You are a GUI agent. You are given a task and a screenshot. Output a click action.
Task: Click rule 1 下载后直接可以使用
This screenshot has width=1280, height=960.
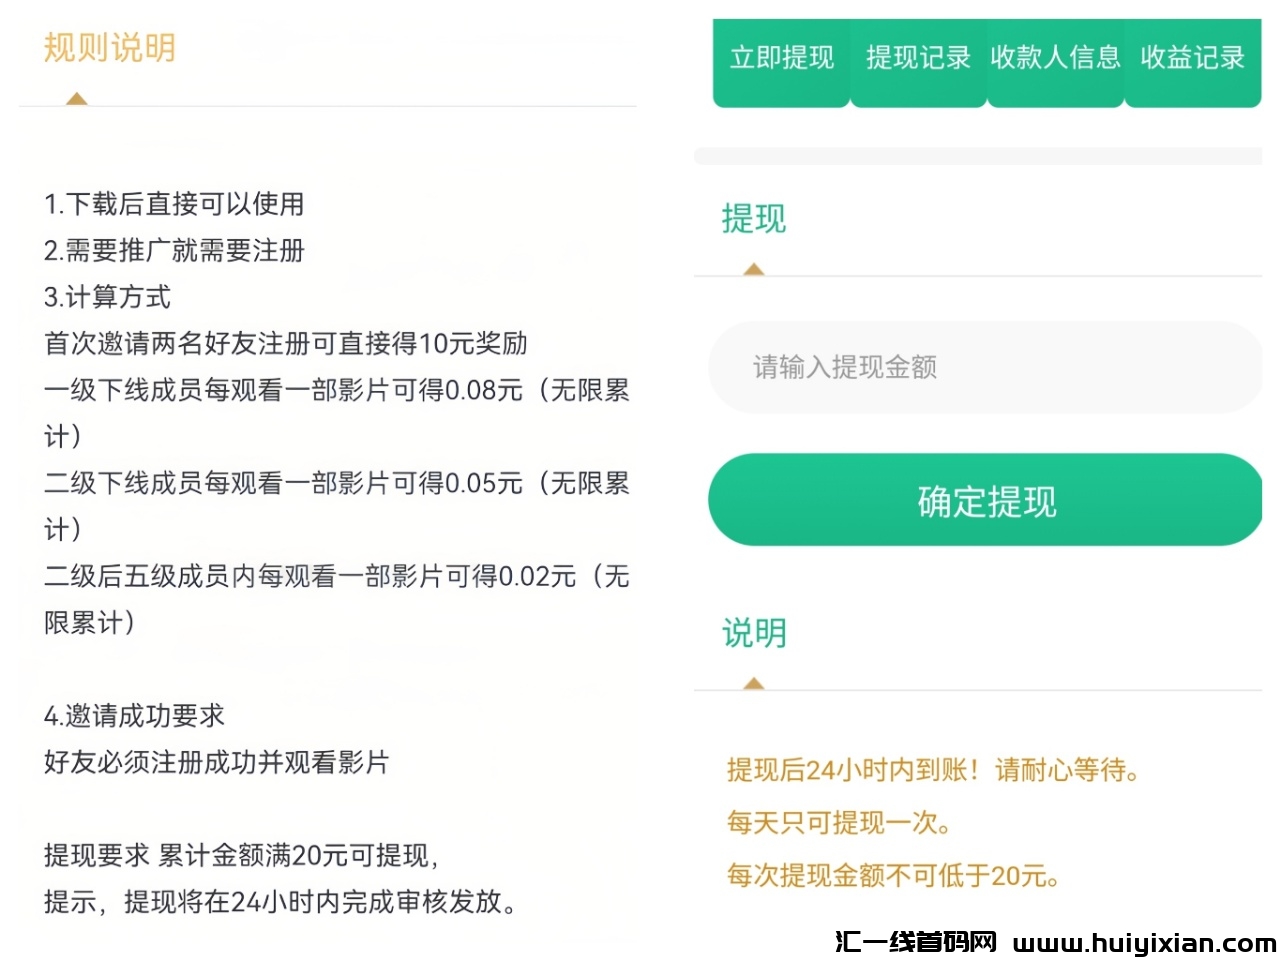click(174, 204)
